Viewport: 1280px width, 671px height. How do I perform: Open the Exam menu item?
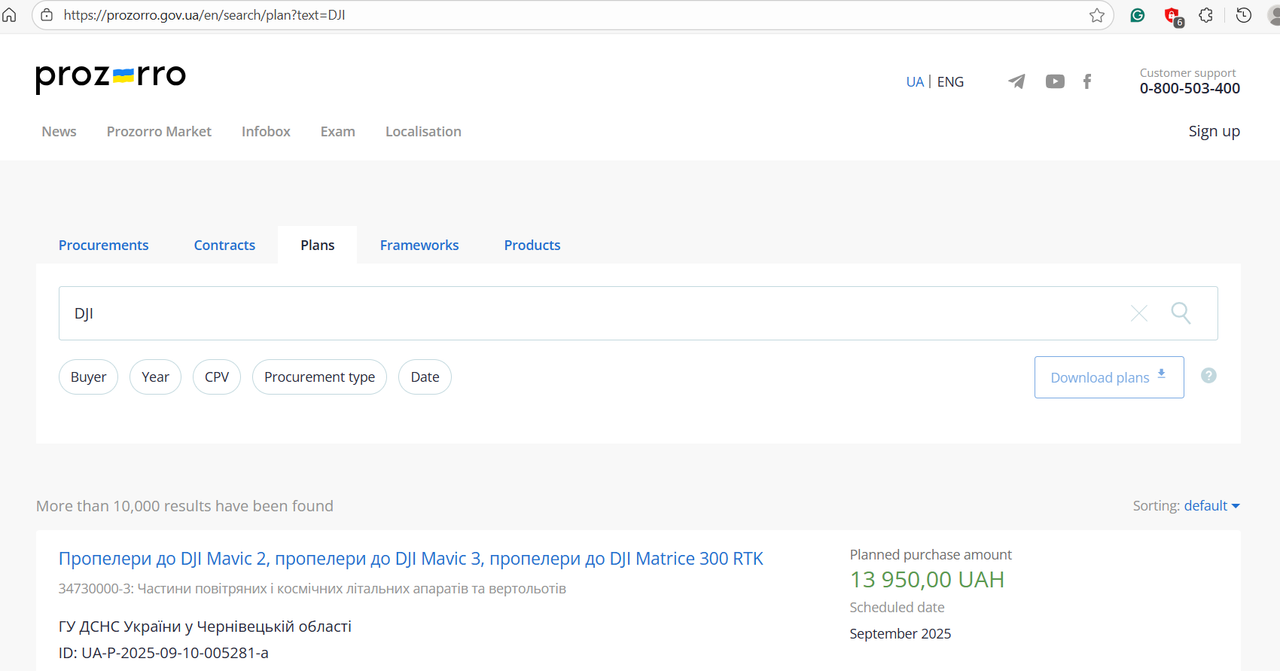(338, 131)
